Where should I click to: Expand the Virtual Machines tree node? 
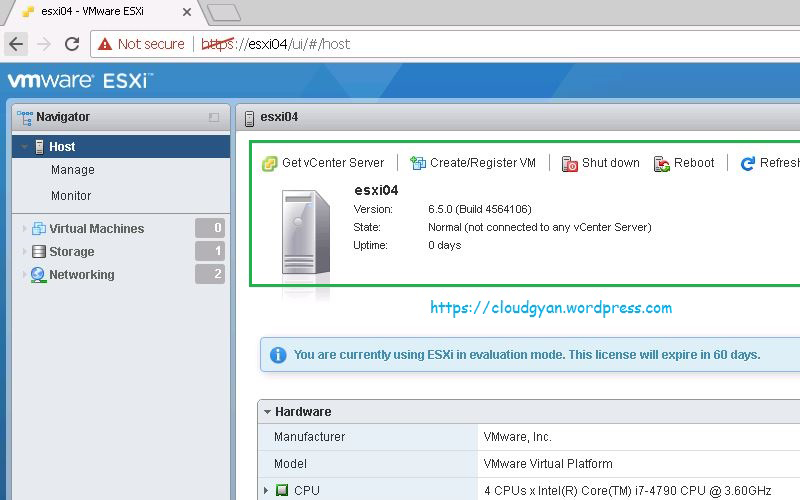(25, 229)
